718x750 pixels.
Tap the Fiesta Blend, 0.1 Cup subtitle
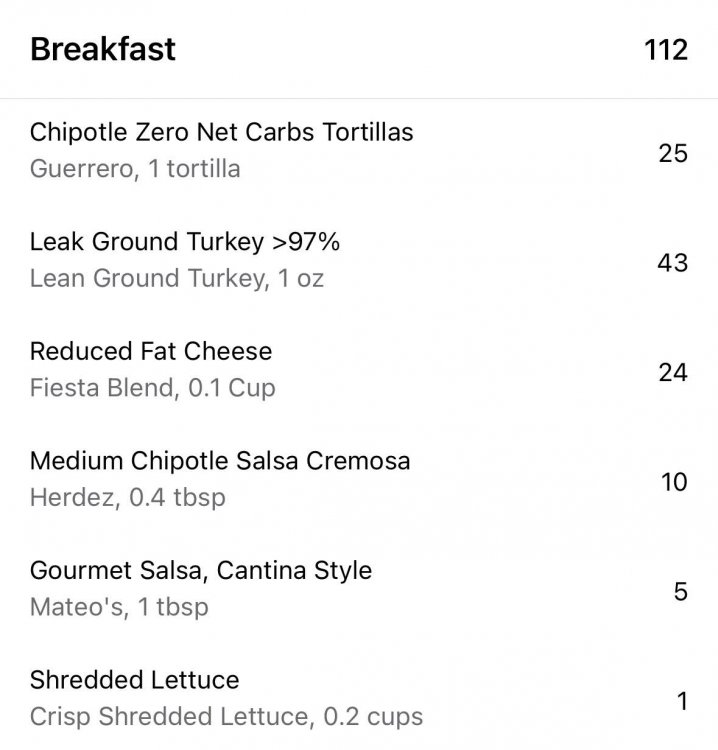click(x=153, y=388)
